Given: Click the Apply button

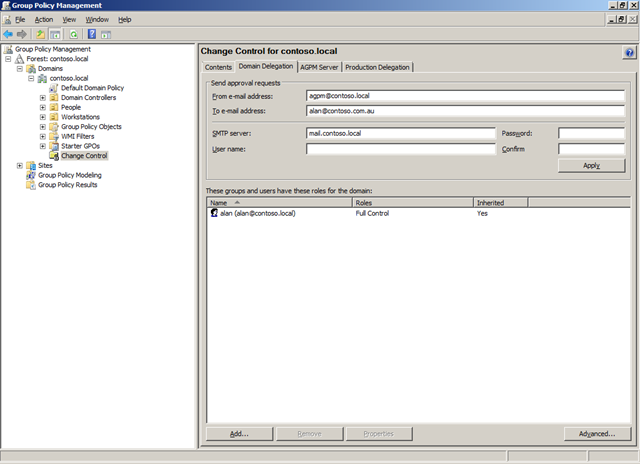Looking at the screenshot, I should coord(591,165).
